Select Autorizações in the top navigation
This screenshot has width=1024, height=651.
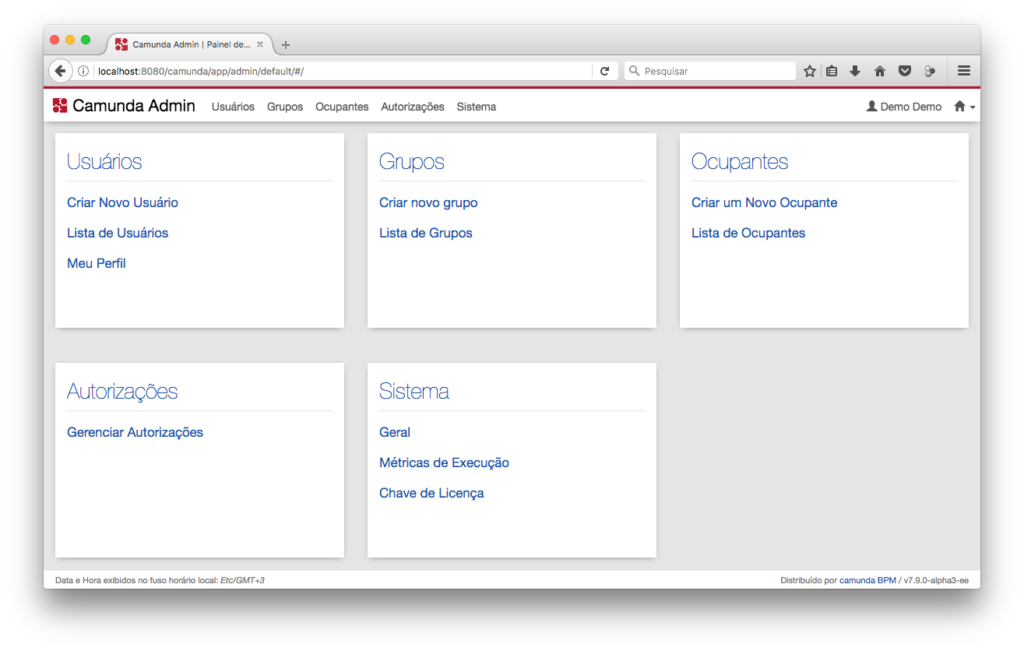(x=412, y=107)
